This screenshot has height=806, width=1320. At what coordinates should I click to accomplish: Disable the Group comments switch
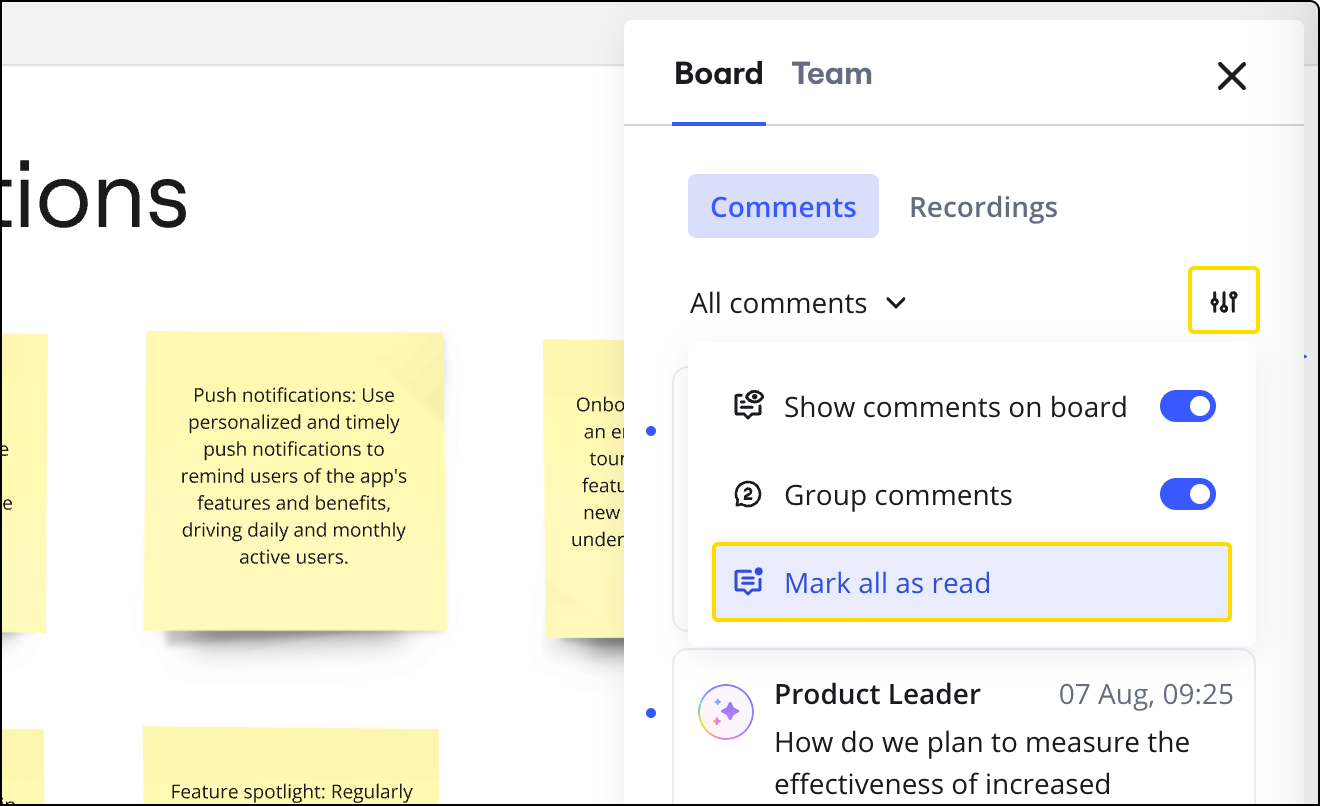(x=1187, y=494)
